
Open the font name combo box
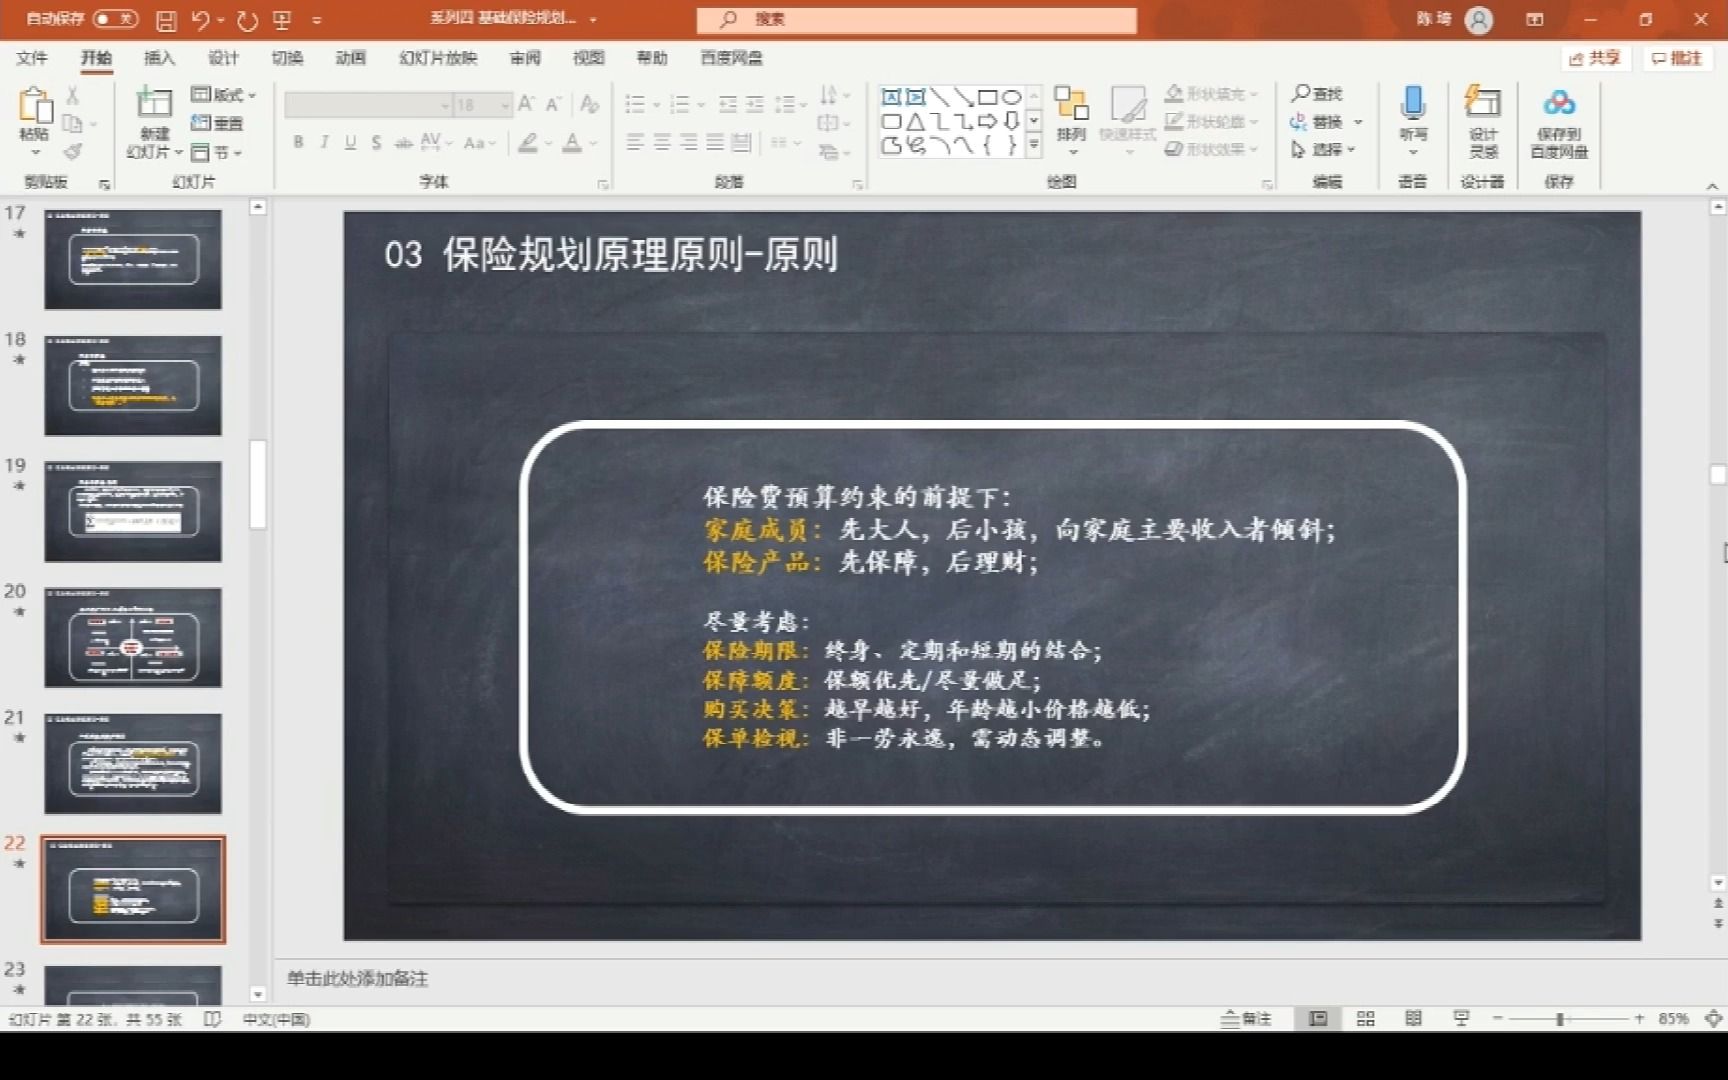(x=368, y=105)
